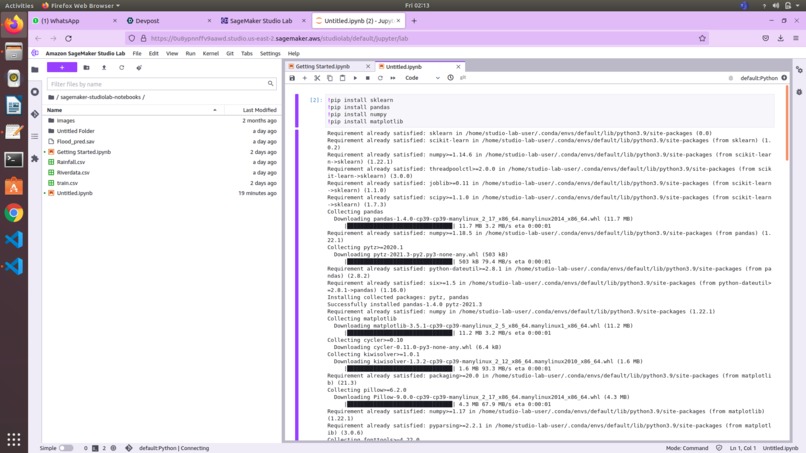This screenshot has width=806, height=453.
Task: Click the git button in notebook toolbar
Action: pyautogui.click(x=463, y=78)
